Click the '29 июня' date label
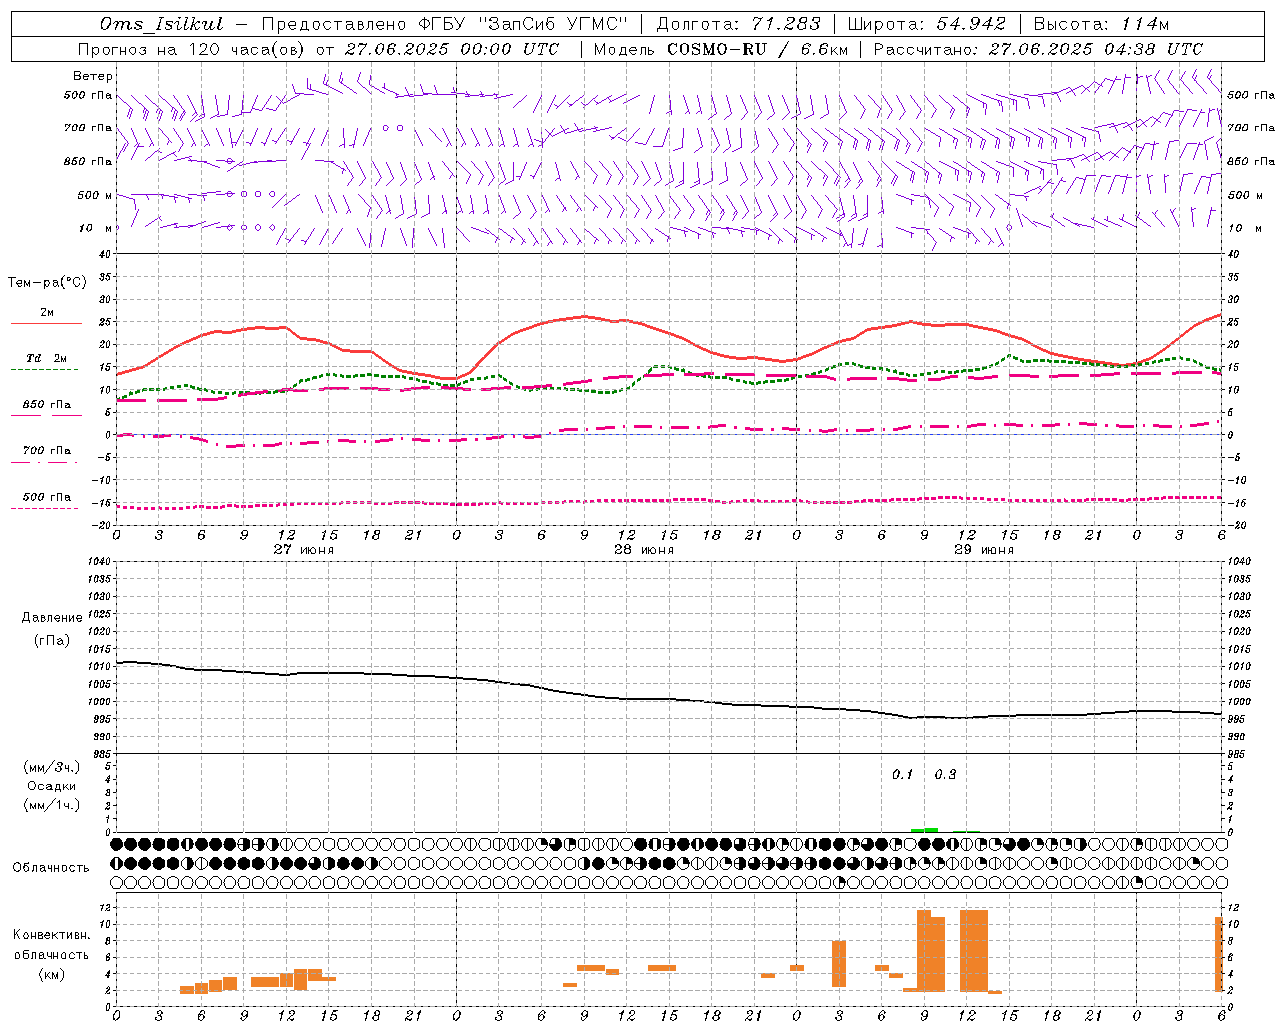Image resolution: width=1280 pixels, height=1024 pixels. tap(984, 550)
